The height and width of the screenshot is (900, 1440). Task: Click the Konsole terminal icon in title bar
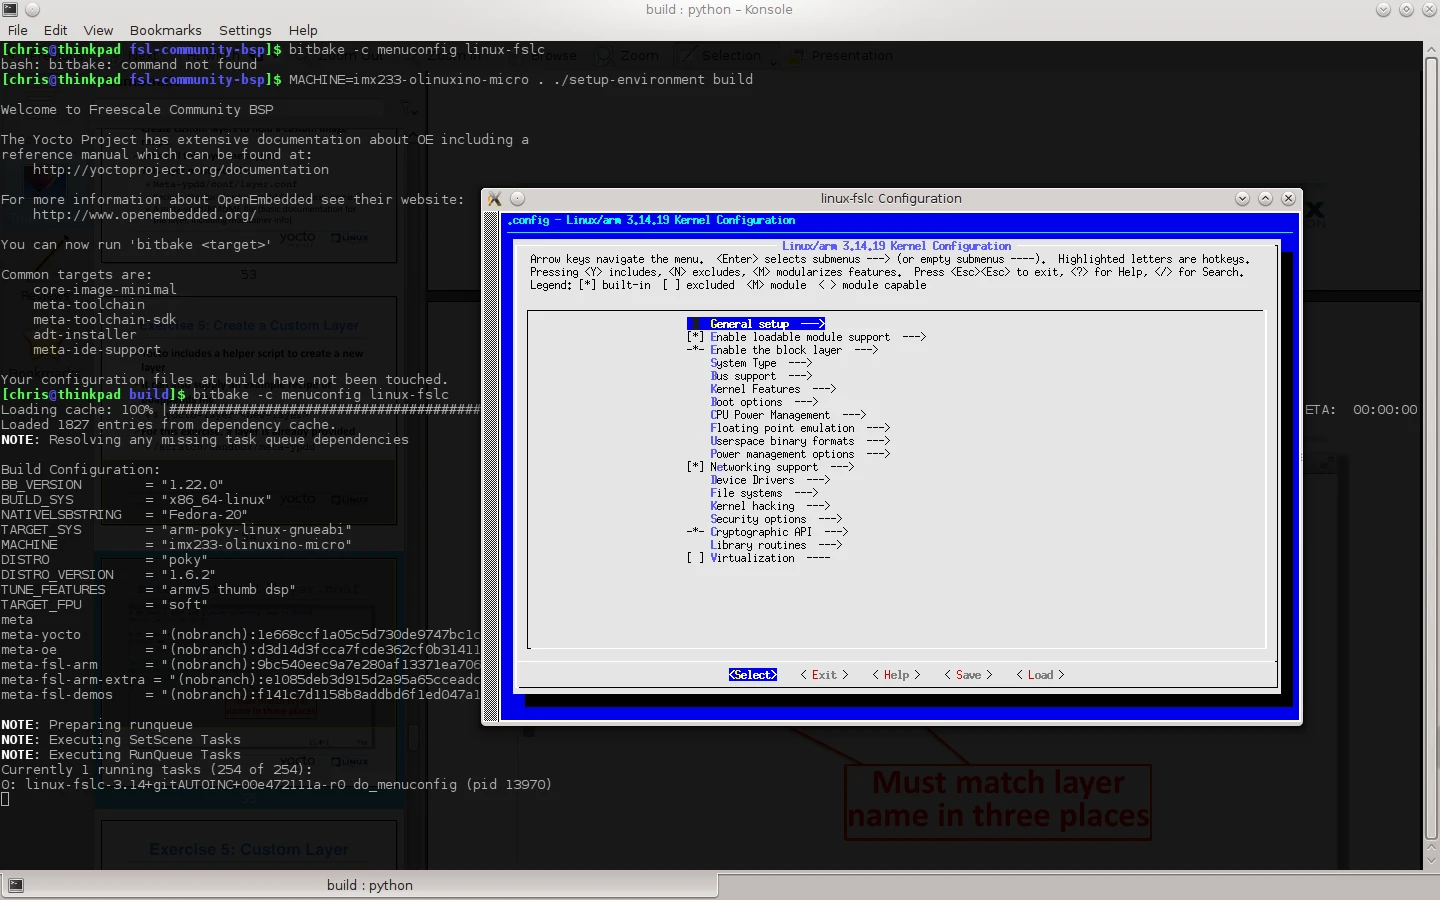point(10,9)
